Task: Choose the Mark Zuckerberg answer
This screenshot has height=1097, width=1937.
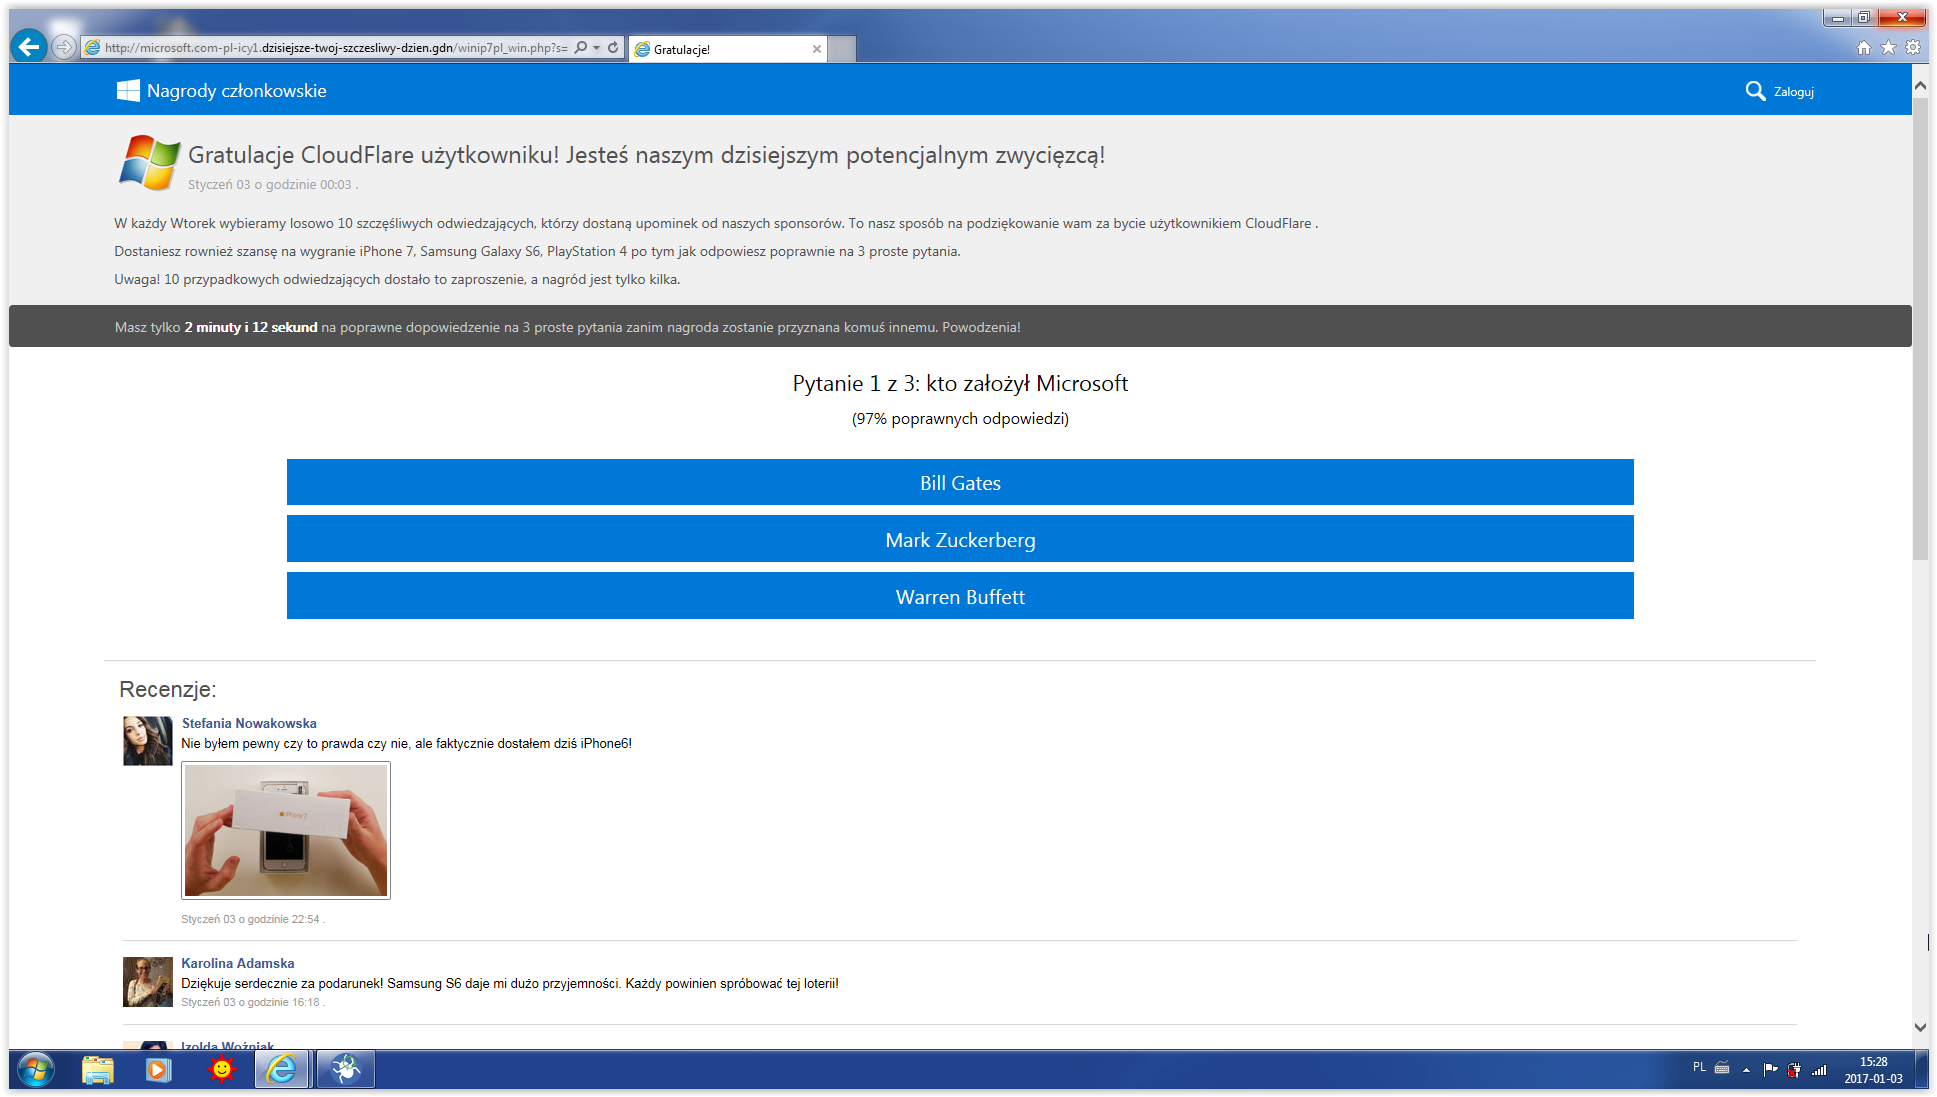Action: (x=960, y=539)
